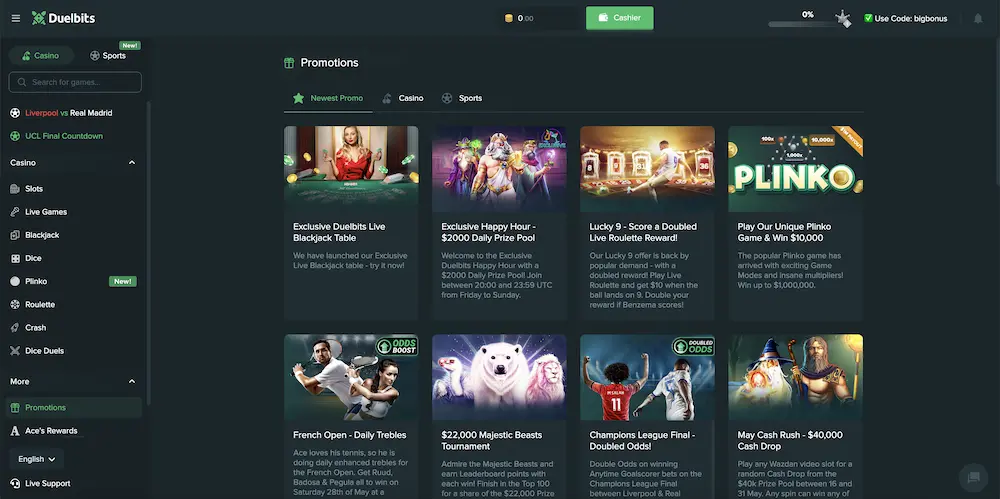Click the Live Games sidebar icon
1000x499 pixels.
(15, 212)
